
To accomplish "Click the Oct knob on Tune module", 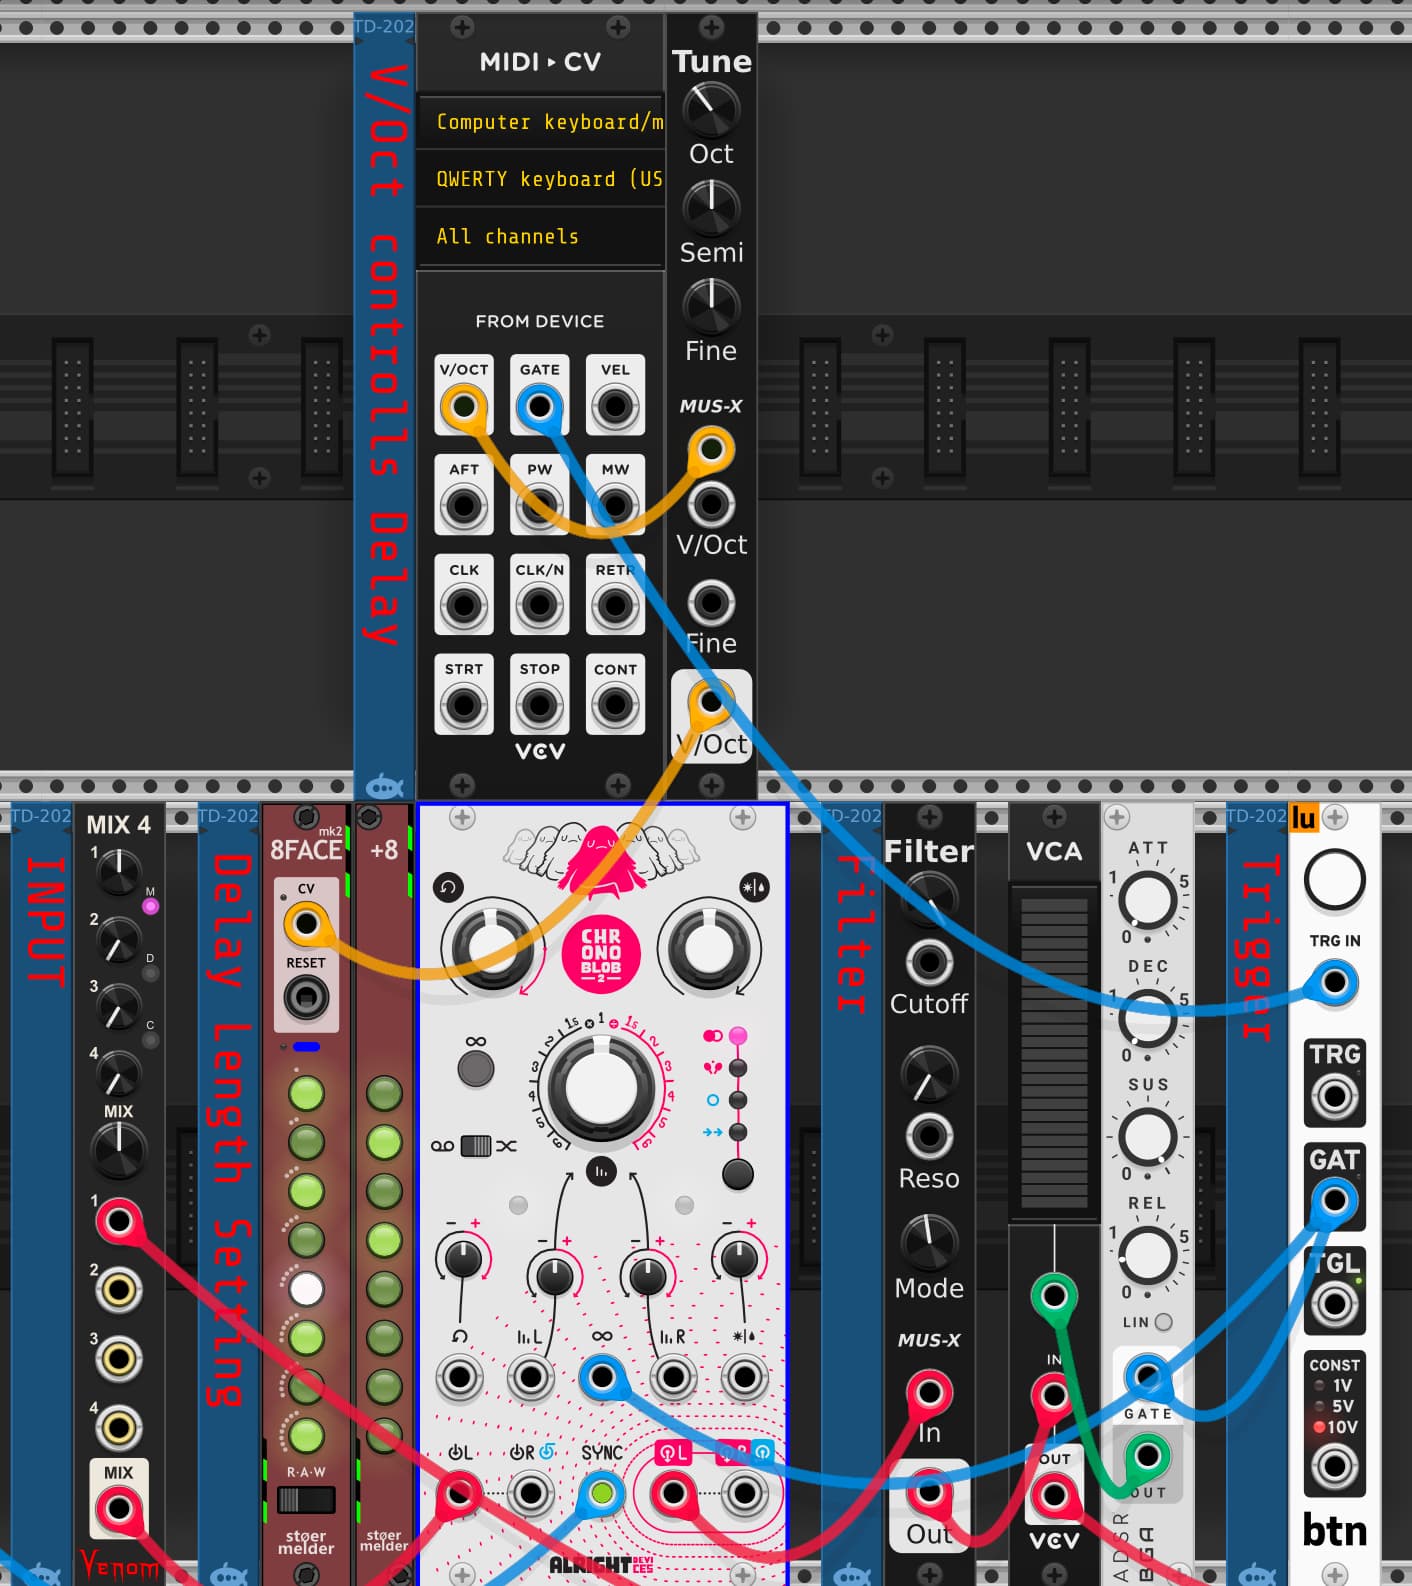I will (711, 108).
